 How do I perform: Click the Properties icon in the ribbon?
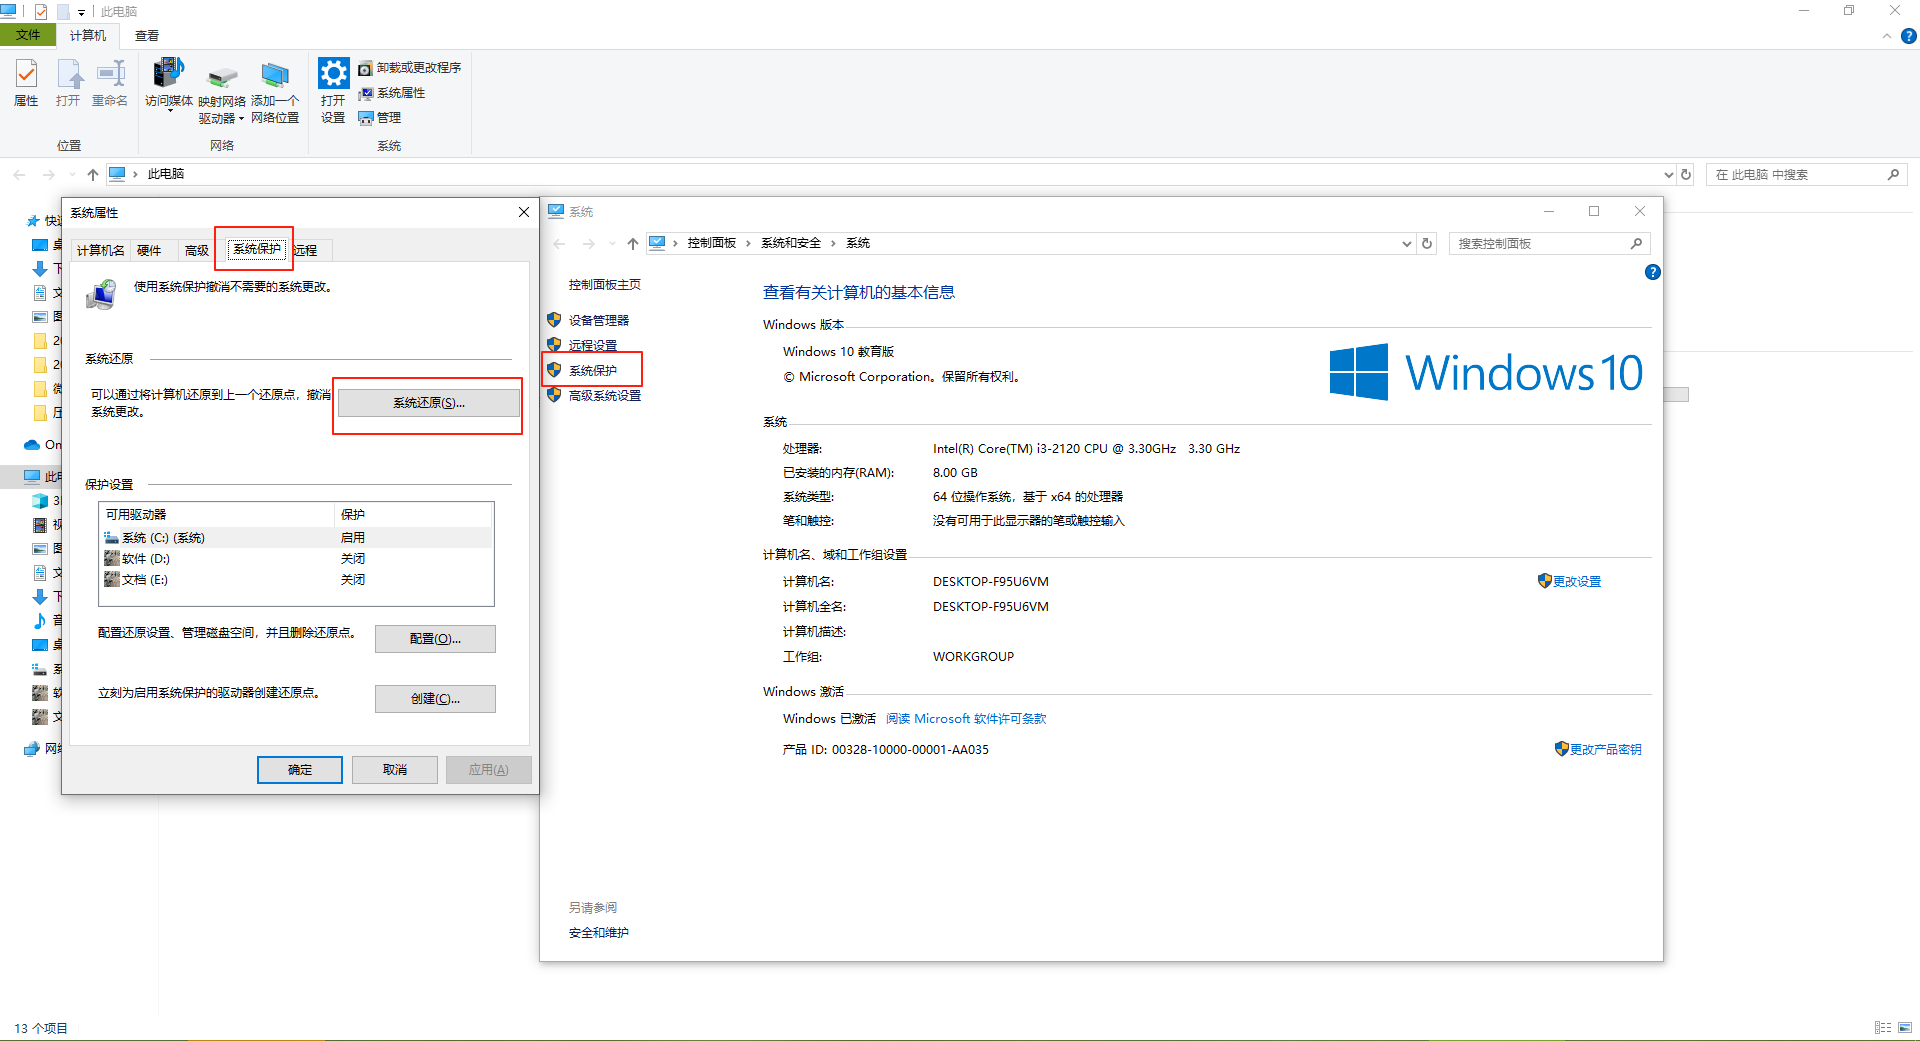[26, 74]
